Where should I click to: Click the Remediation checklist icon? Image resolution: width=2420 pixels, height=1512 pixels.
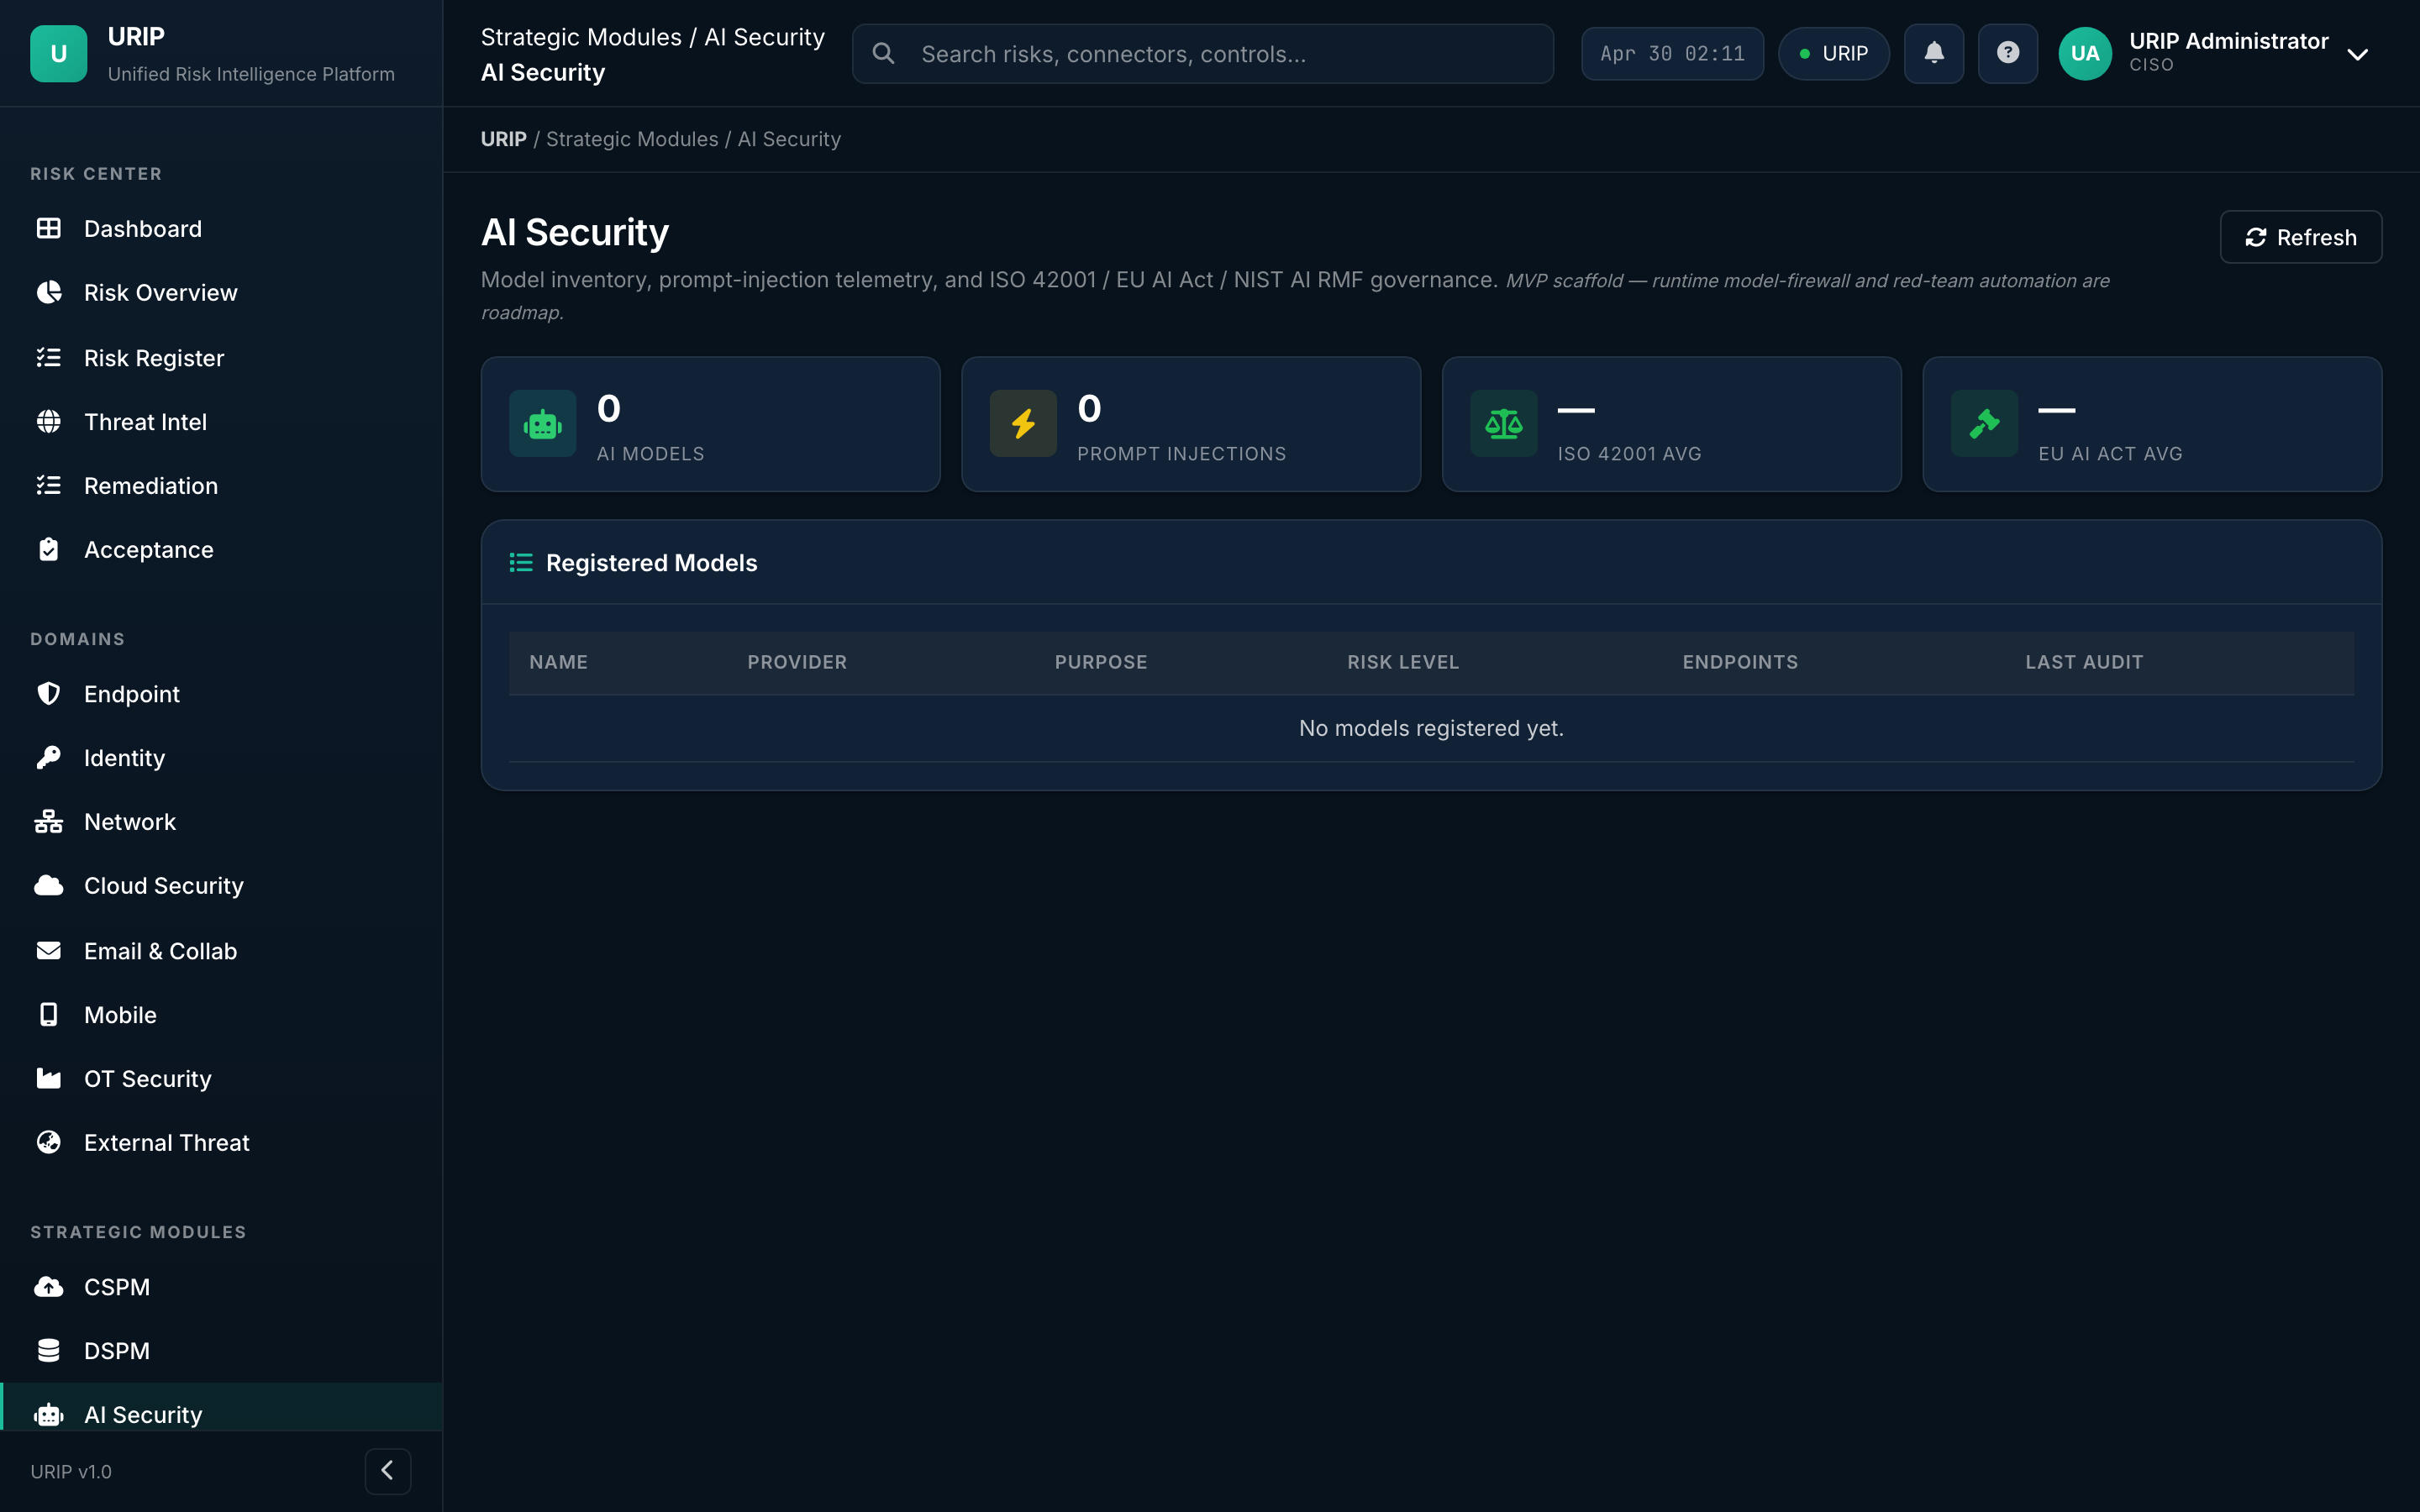click(48, 485)
